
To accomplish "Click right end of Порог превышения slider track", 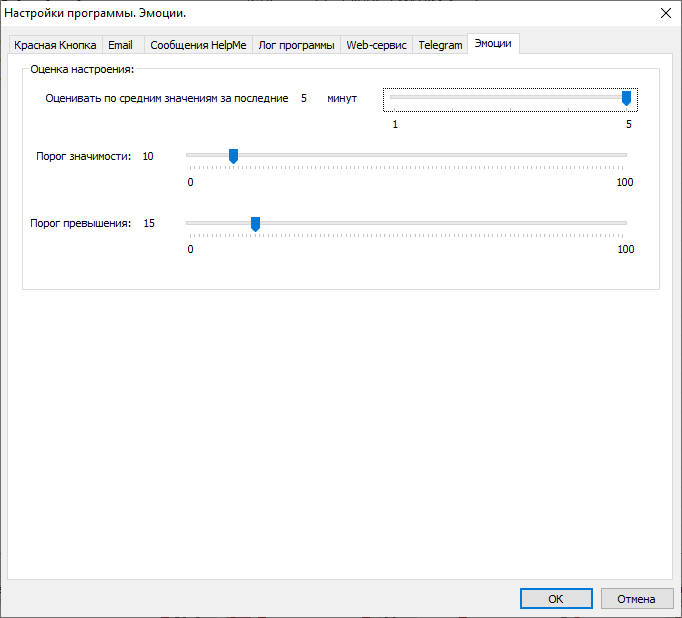I will pyautogui.click(x=623, y=223).
